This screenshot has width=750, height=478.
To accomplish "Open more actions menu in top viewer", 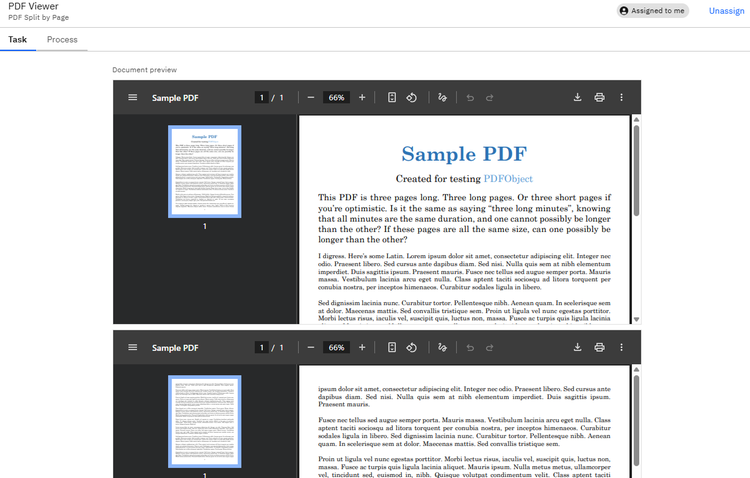I will 621,98.
